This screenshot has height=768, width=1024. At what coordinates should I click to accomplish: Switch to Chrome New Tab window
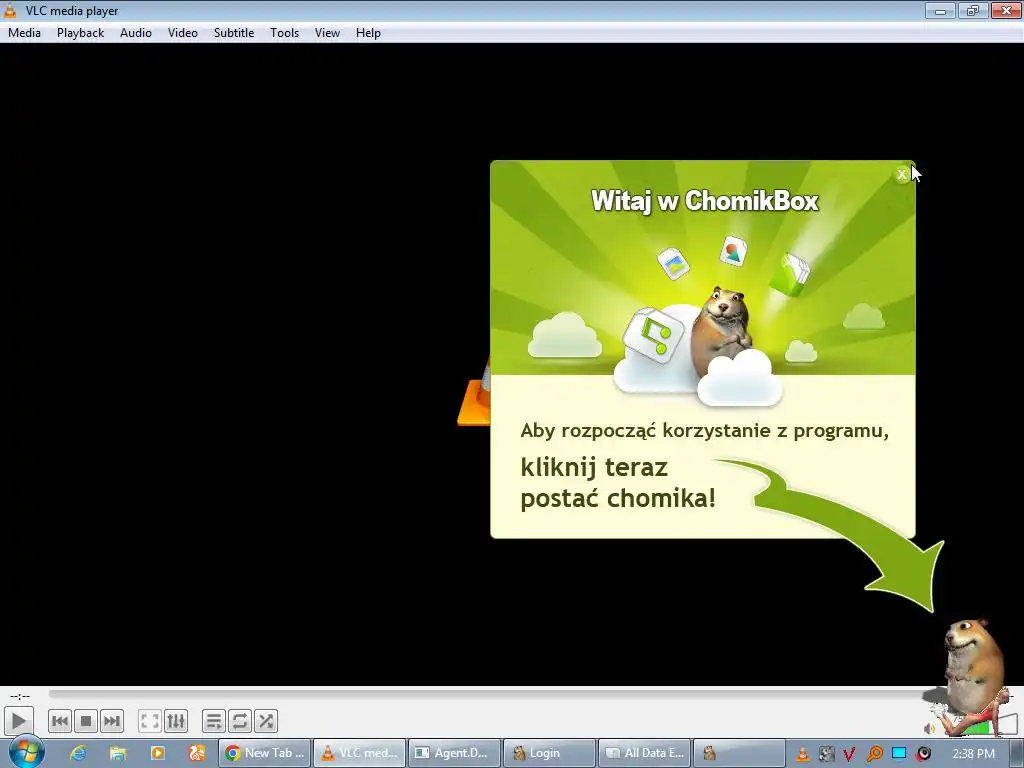(264, 753)
